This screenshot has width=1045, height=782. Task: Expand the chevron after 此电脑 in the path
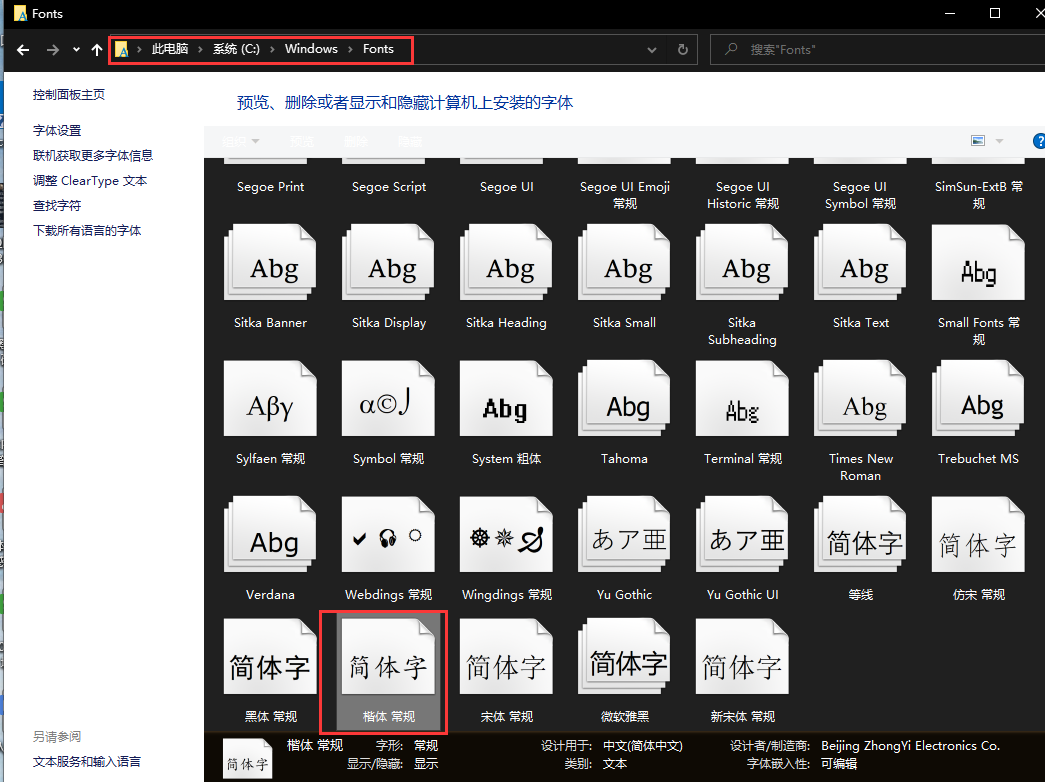(x=200, y=49)
